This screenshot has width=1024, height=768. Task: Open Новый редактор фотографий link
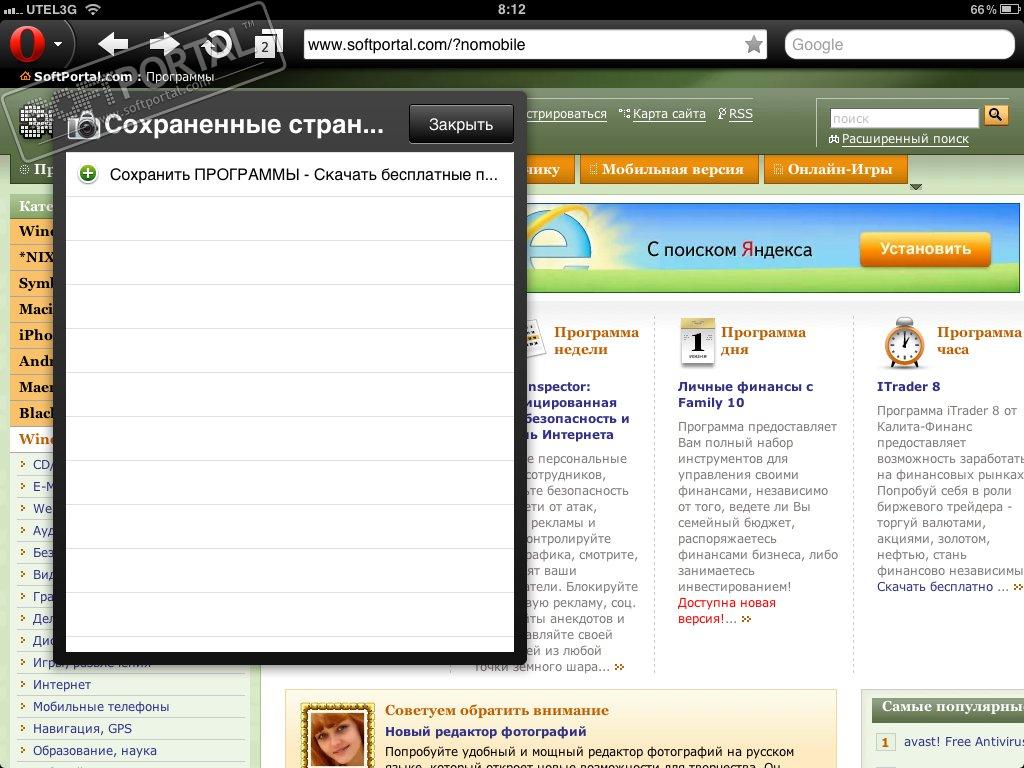485,731
